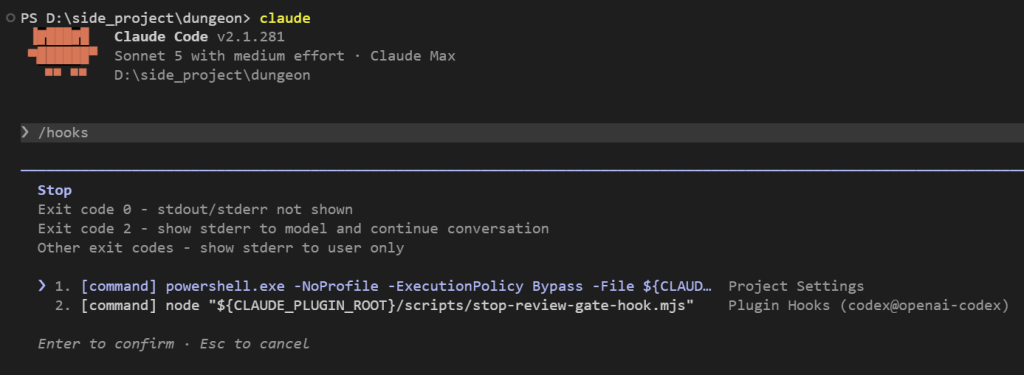Screen dimensions: 1024x375
Task: Click the selection arrow beside hook 1
Action: [42, 285]
